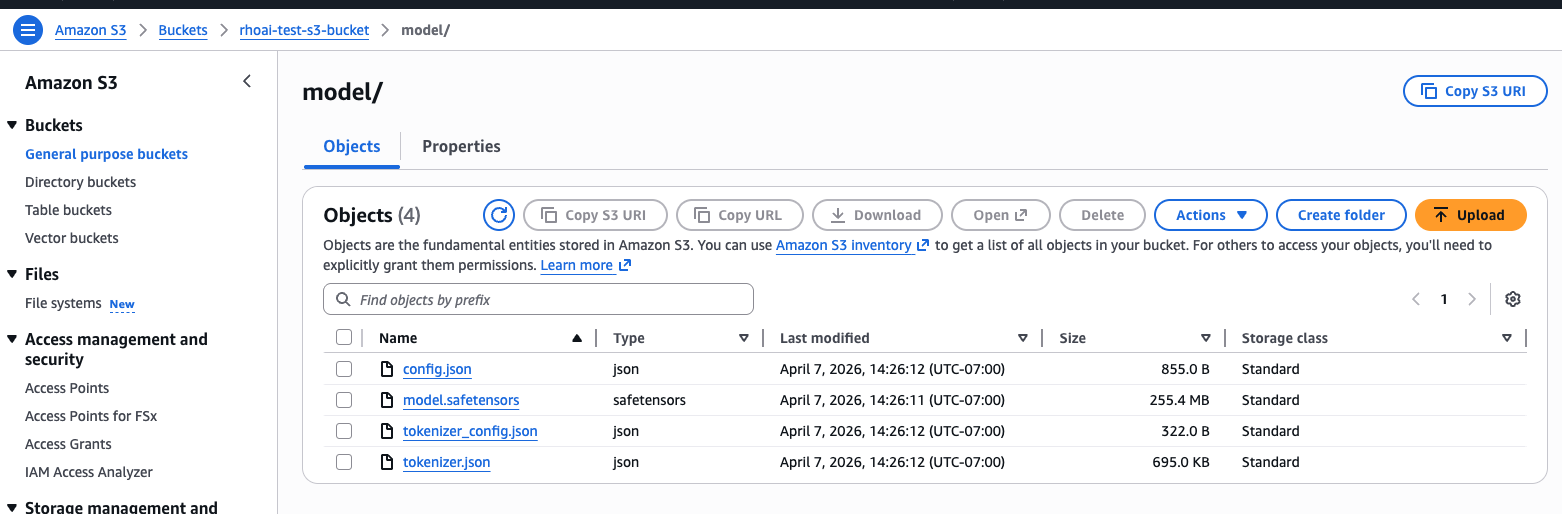Click the tokenizer_config.json file icon
This screenshot has height=514, width=1562.
tap(387, 431)
